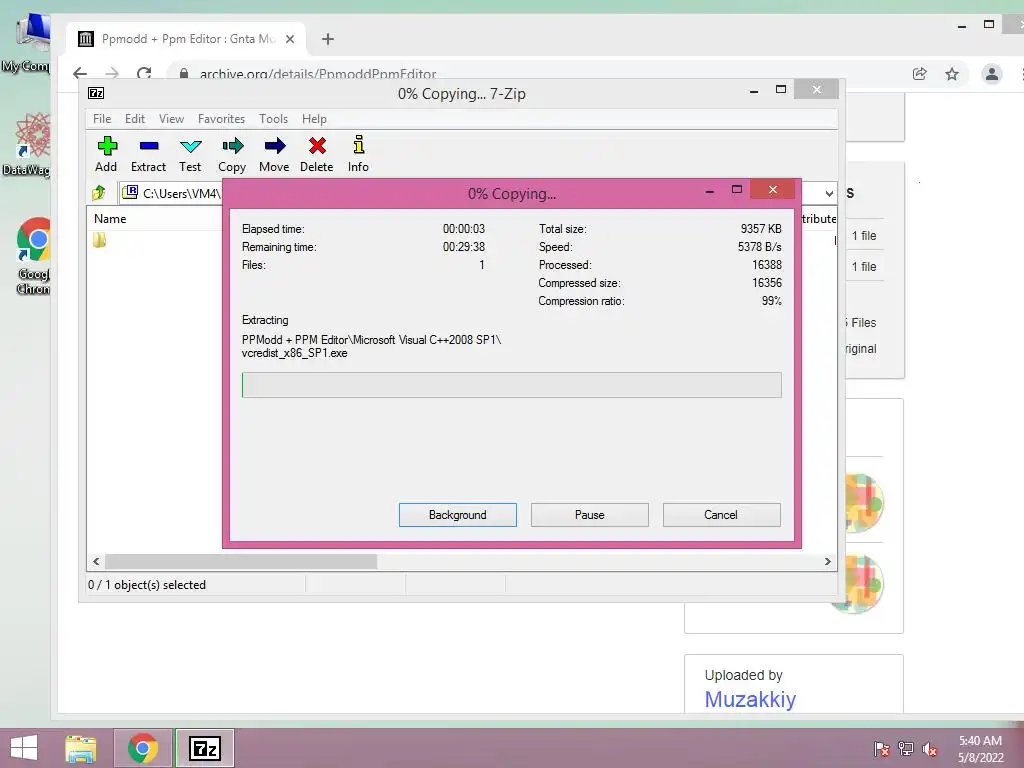Select the Ppmodd + Ppm Editor browser tab

(x=187, y=39)
